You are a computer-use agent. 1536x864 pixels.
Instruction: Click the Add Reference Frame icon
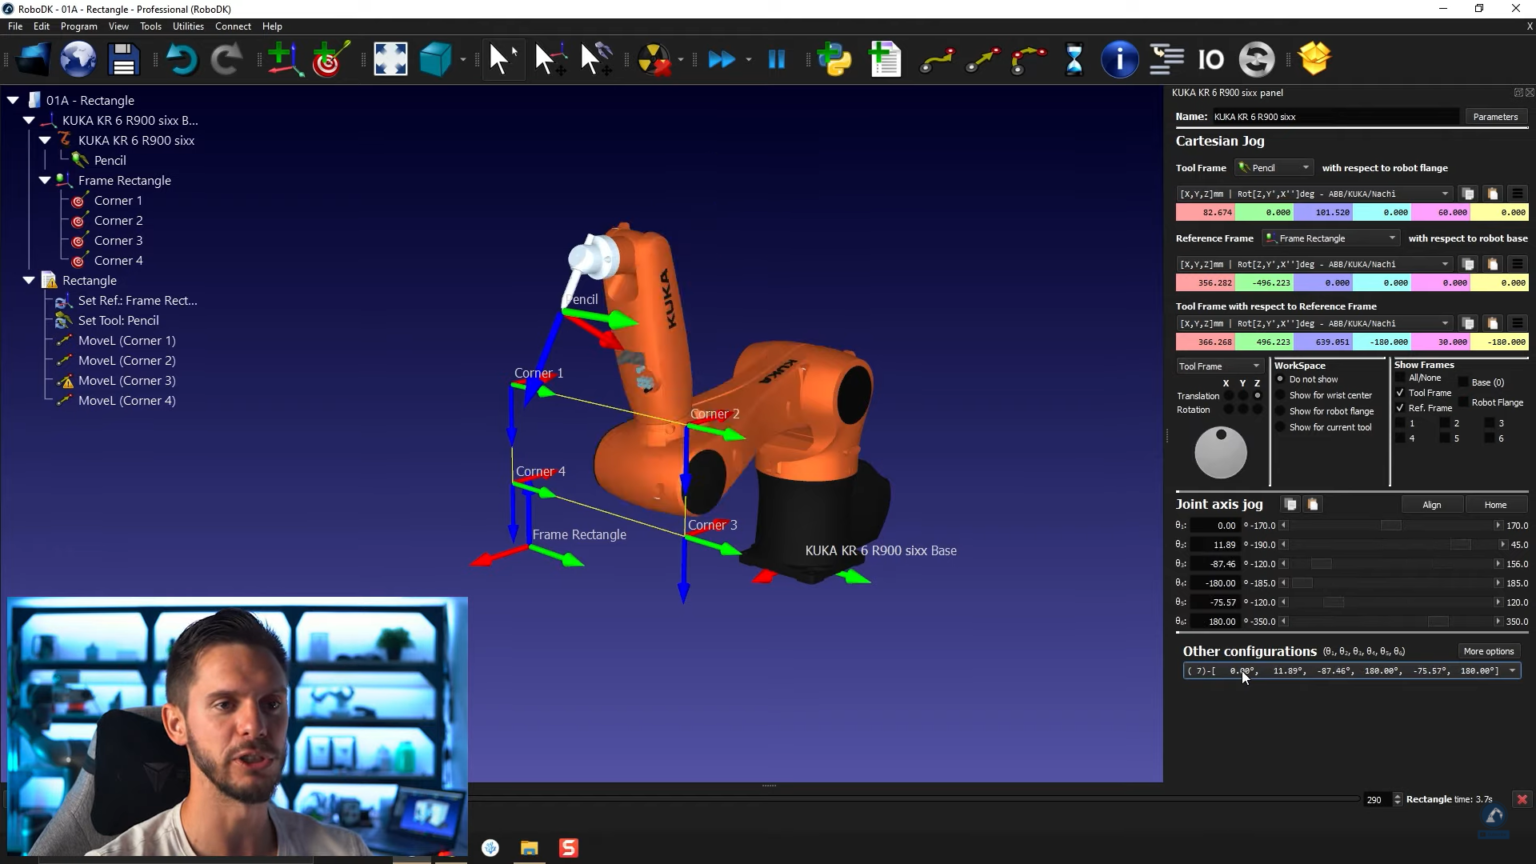click(283, 59)
